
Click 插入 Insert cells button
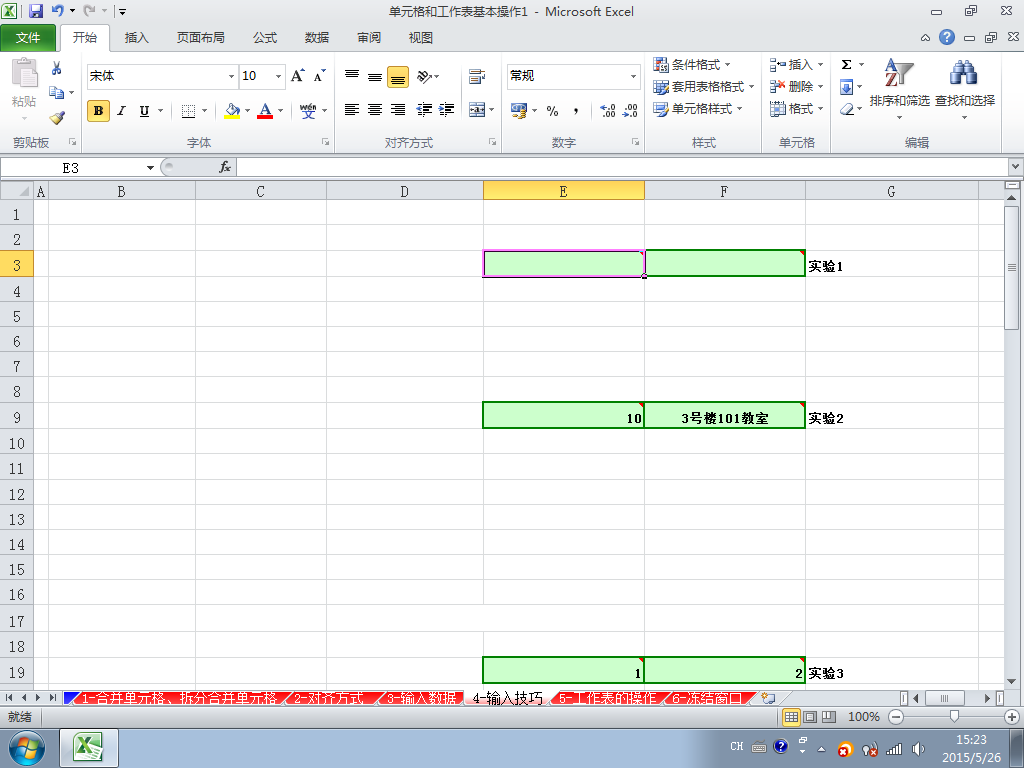pyautogui.click(x=796, y=65)
